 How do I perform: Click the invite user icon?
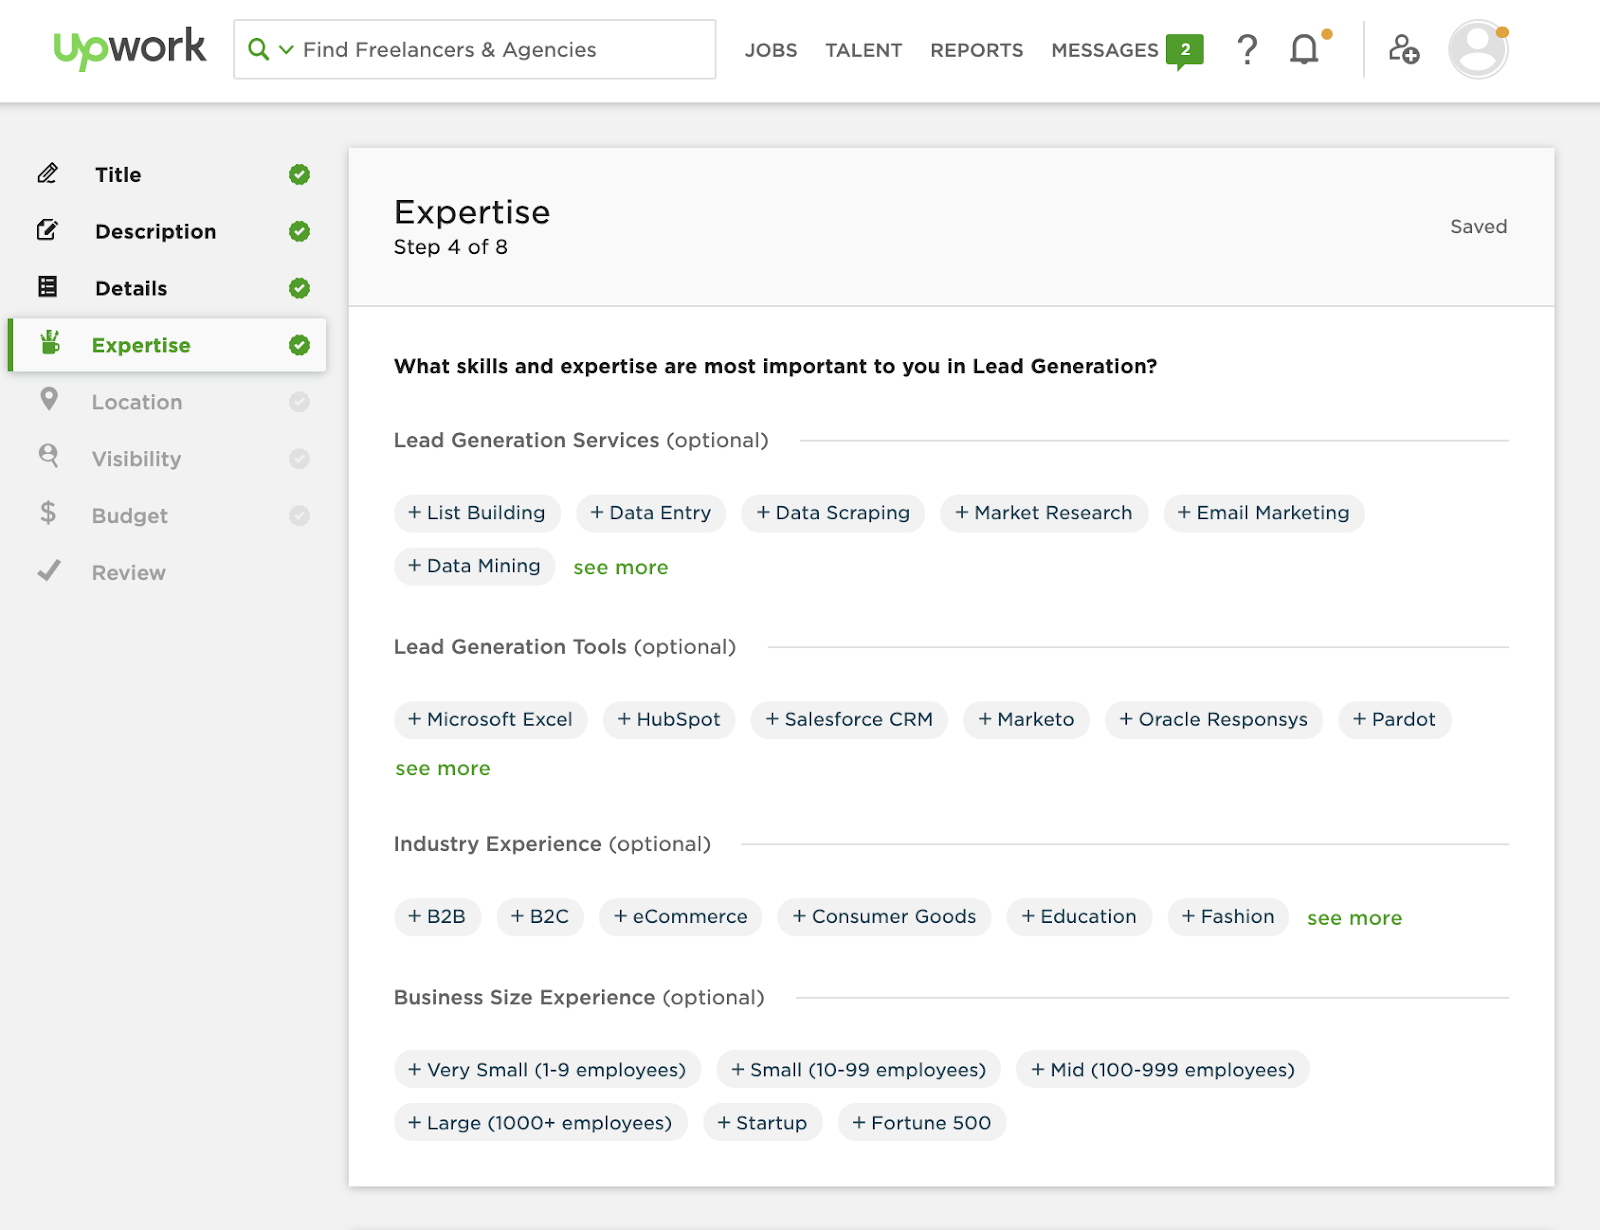click(1403, 49)
